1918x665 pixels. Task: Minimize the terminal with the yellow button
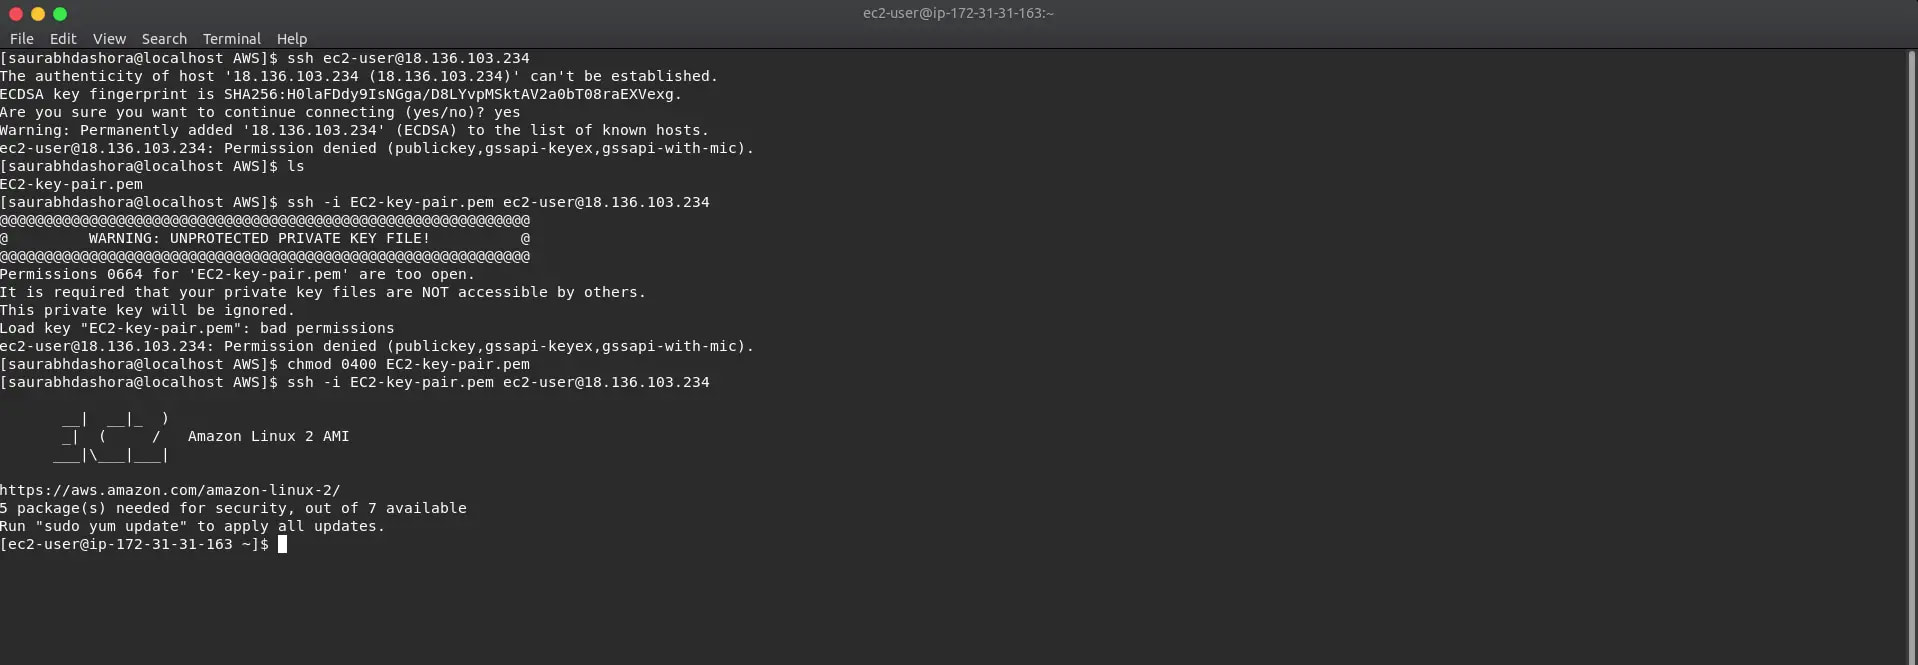38,14
